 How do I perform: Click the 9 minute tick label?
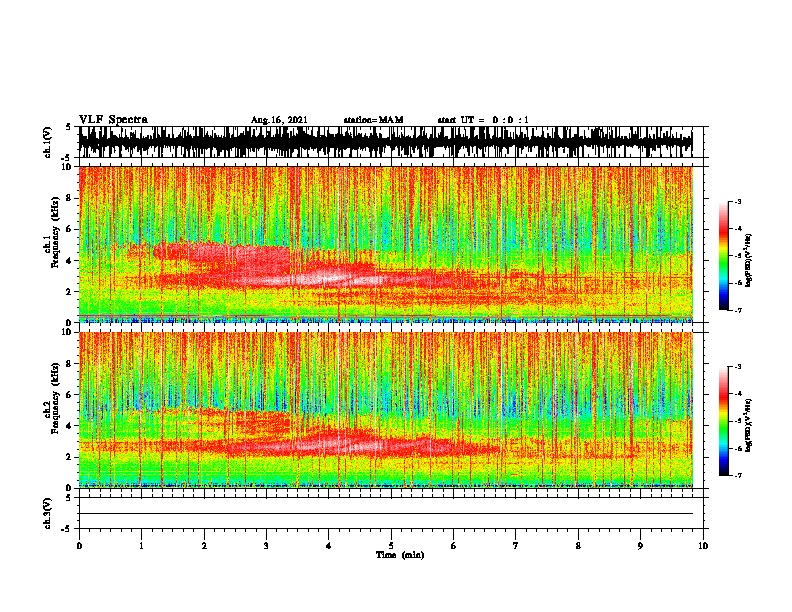tap(640, 546)
